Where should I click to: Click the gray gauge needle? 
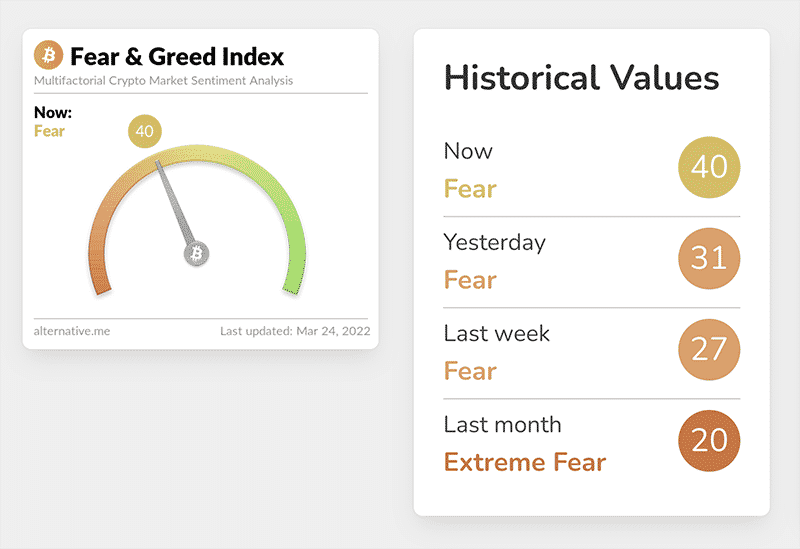click(x=175, y=204)
